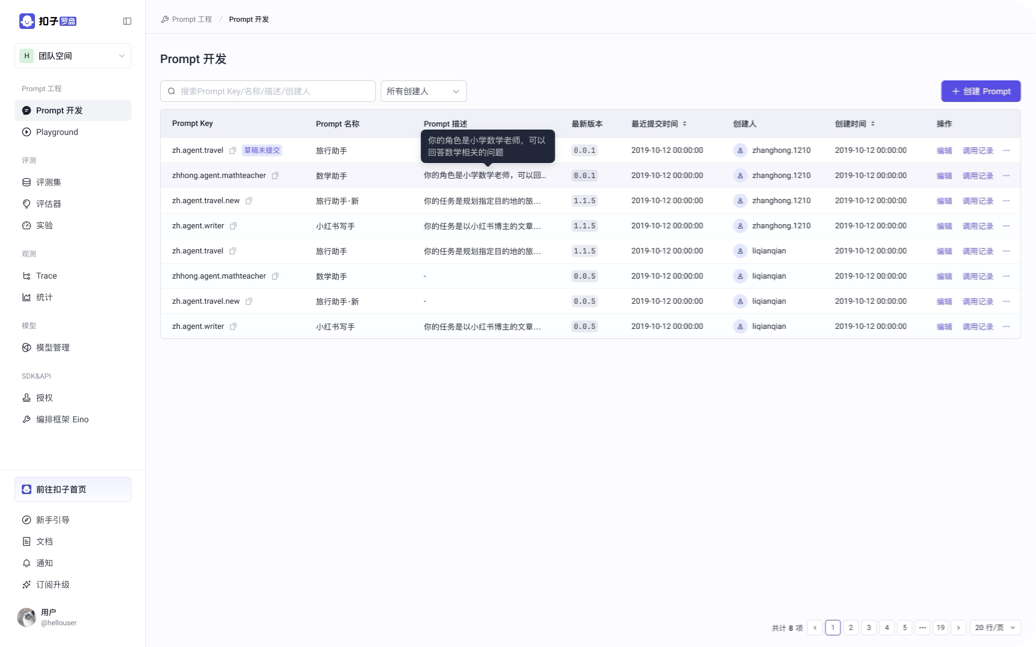Go to page 5 in pagination

[905, 627]
